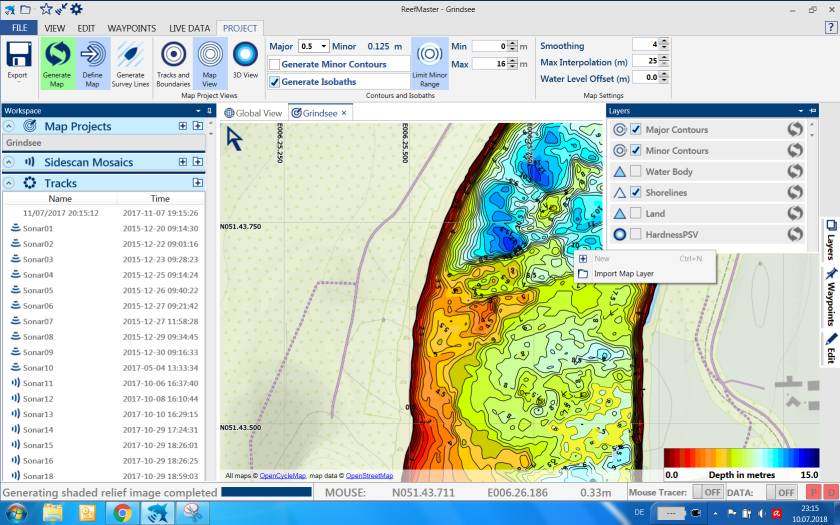
Task: Toggle Shorelines layer checkbox
Action: click(635, 192)
